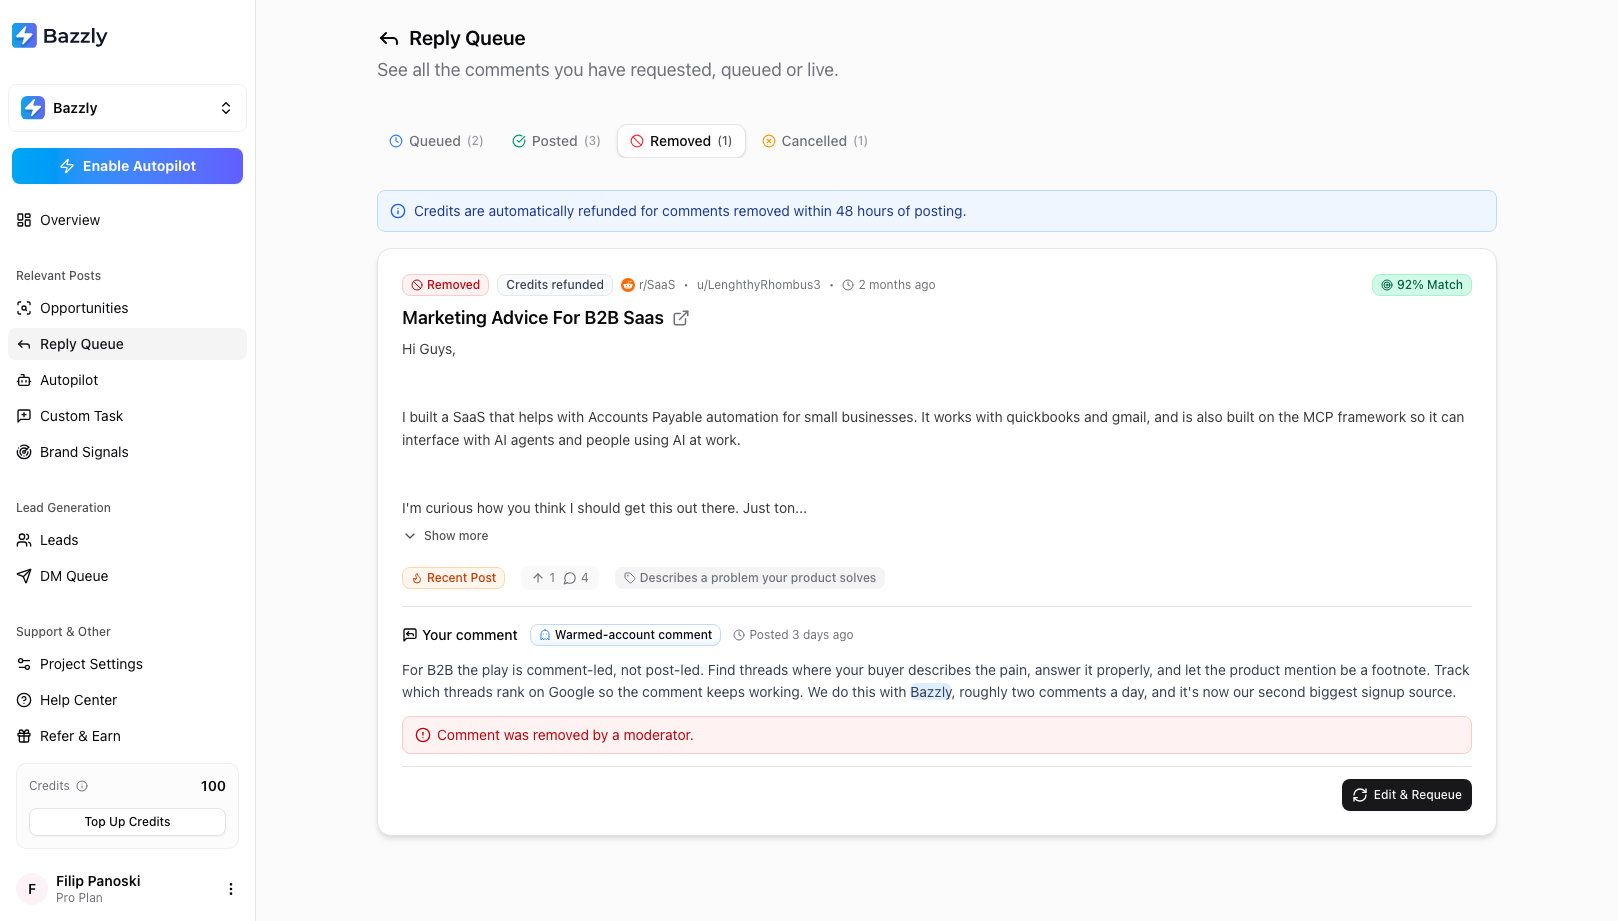Viewport: 1618px width, 921px height.
Task: Click the 92% Match badge
Action: point(1421,285)
